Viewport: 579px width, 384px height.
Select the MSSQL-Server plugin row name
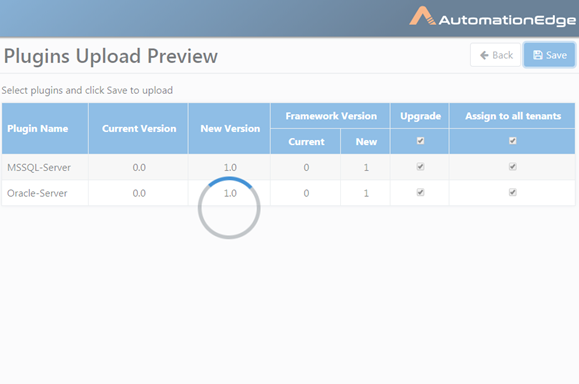click(39, 168)
